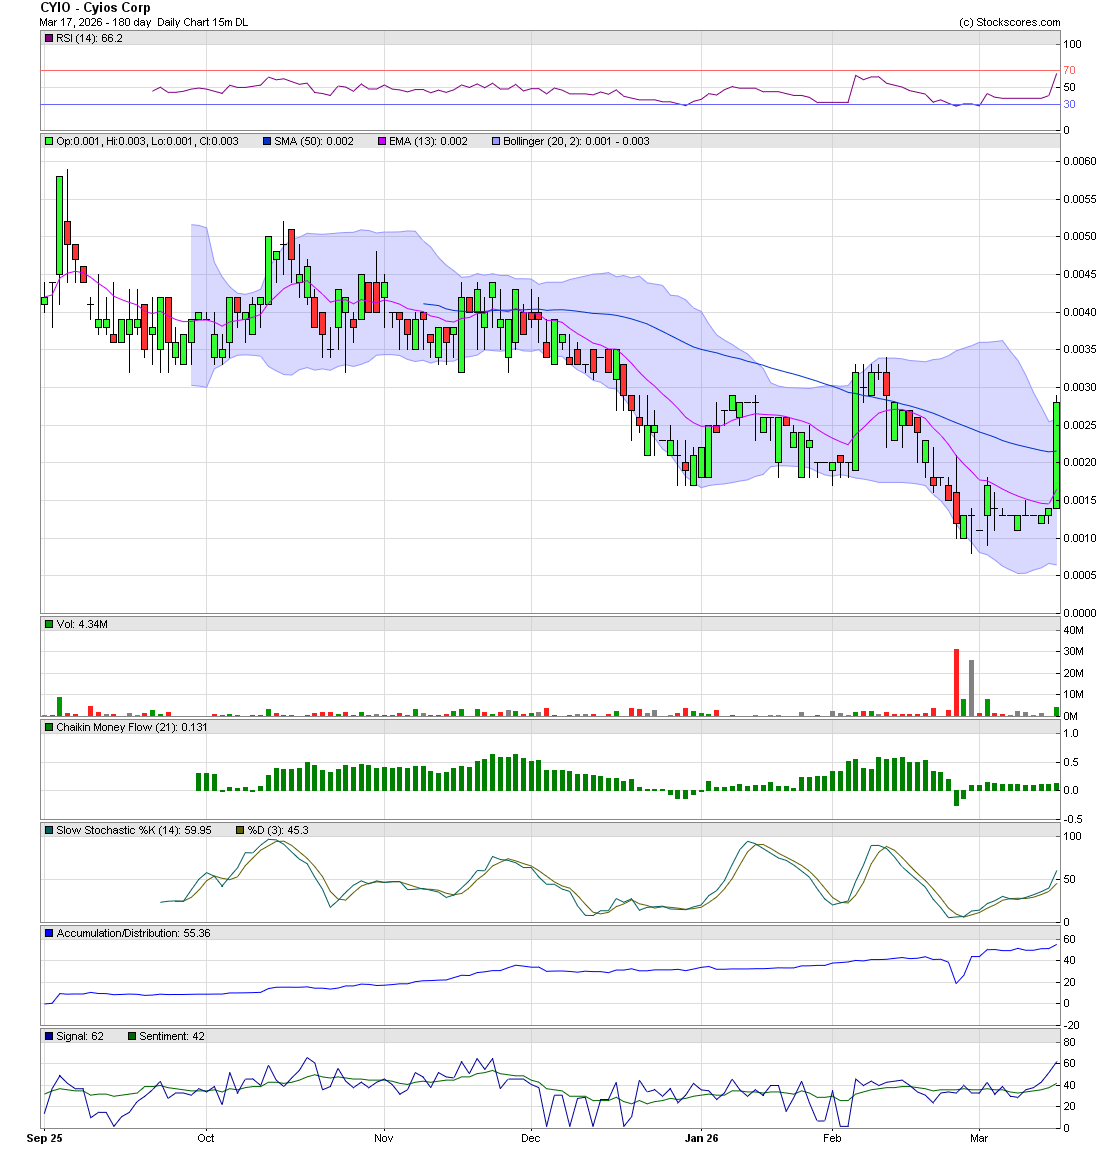
Task: Click the 'Oct' date axis label
Action: pos(206,1138)
